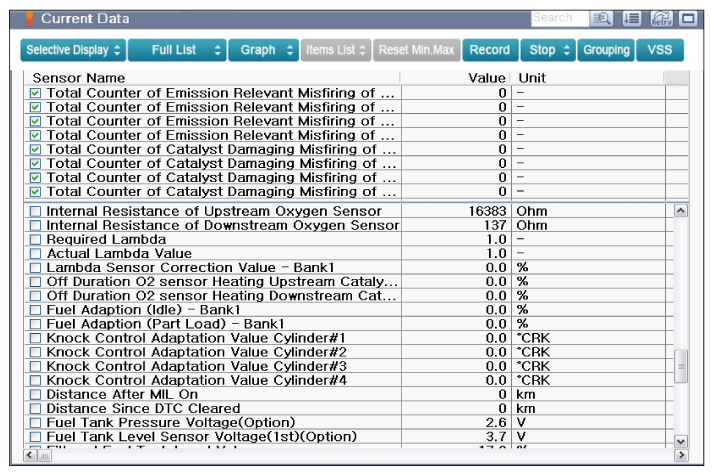Check Knock Control Adaptation Value Cylinder#2
Screen dimensions: 714x475
pos(35,352)
